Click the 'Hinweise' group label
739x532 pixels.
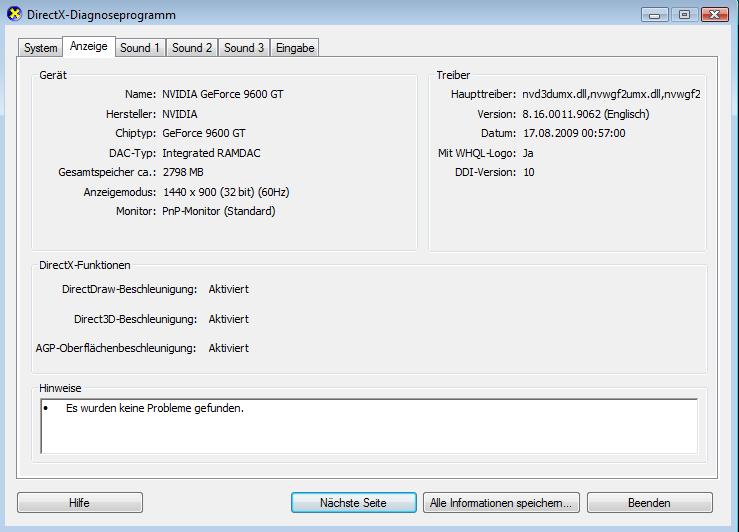point(60,388)
